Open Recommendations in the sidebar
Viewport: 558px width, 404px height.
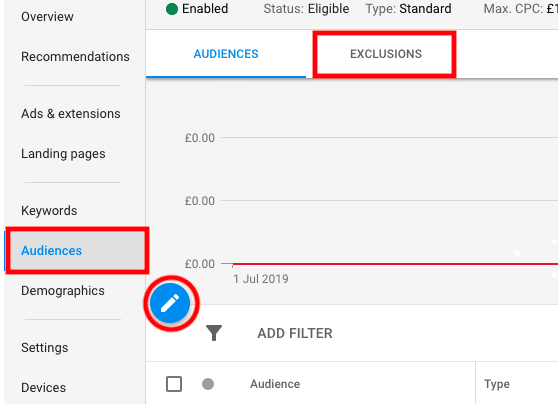[x=75, y=57]
